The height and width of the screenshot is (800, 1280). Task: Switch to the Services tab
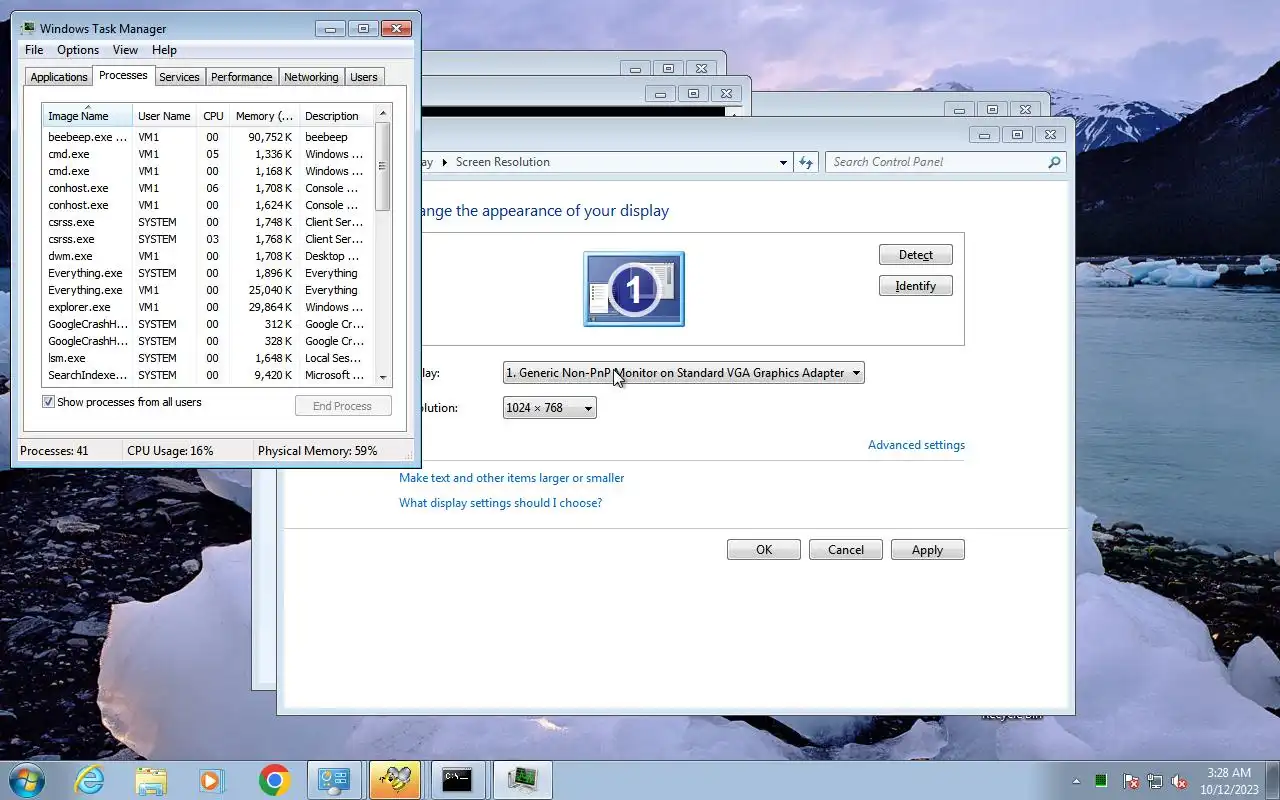click(x=179, y=77)
